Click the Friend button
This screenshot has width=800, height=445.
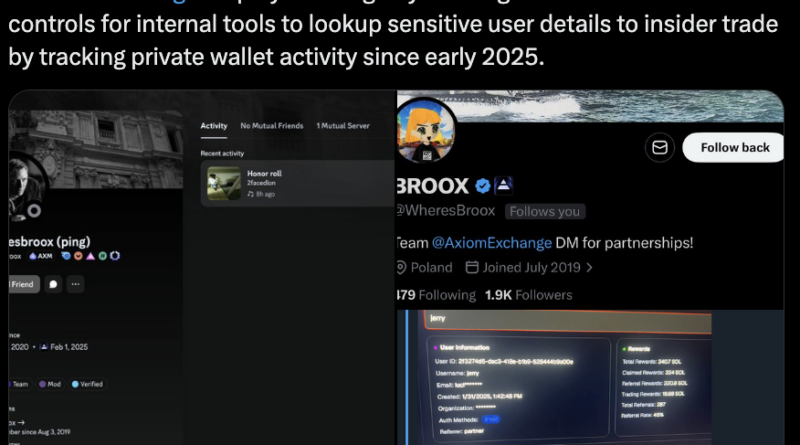click(24, 284)
